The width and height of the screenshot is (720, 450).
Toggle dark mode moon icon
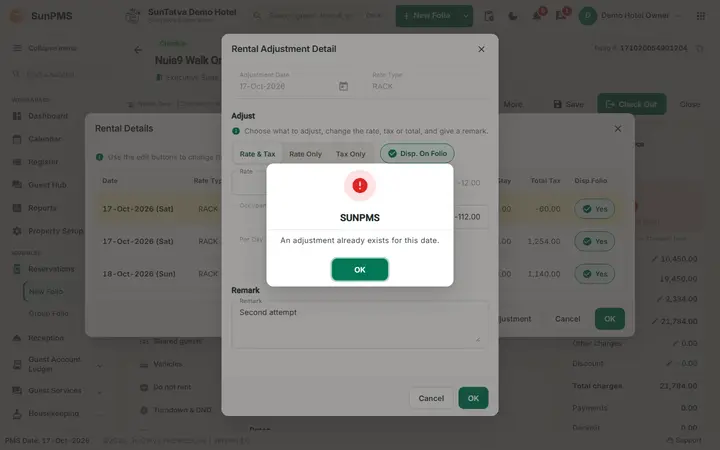(x=512, y=16)
